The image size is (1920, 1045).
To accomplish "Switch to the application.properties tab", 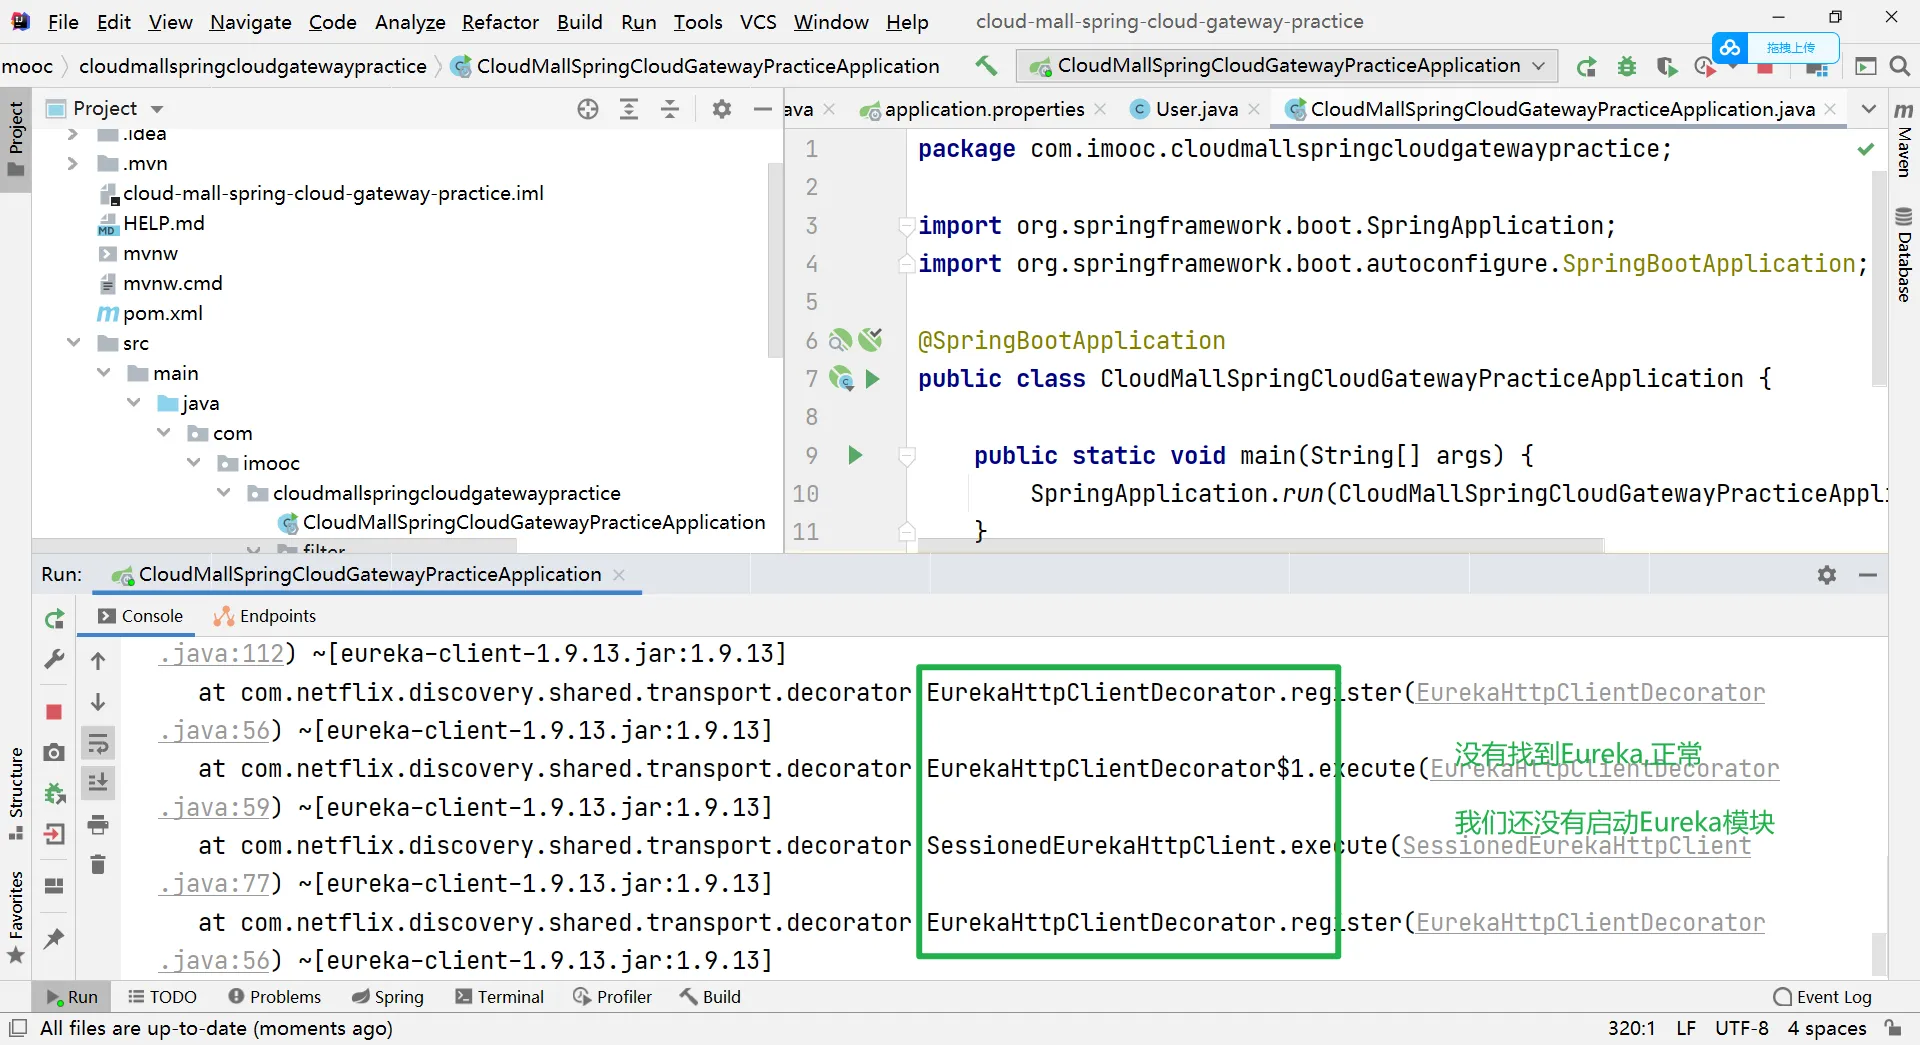I will point(983,109).
